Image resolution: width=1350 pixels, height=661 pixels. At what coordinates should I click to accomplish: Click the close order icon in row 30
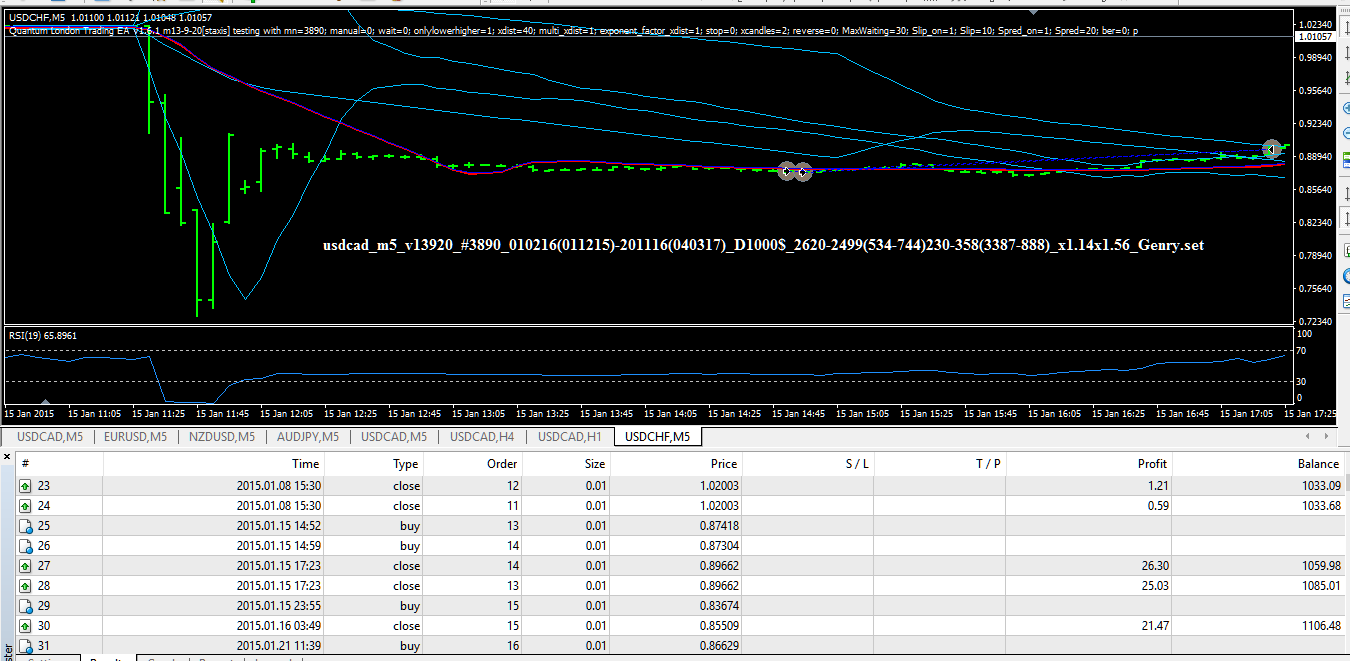click(x=25, y=626)
